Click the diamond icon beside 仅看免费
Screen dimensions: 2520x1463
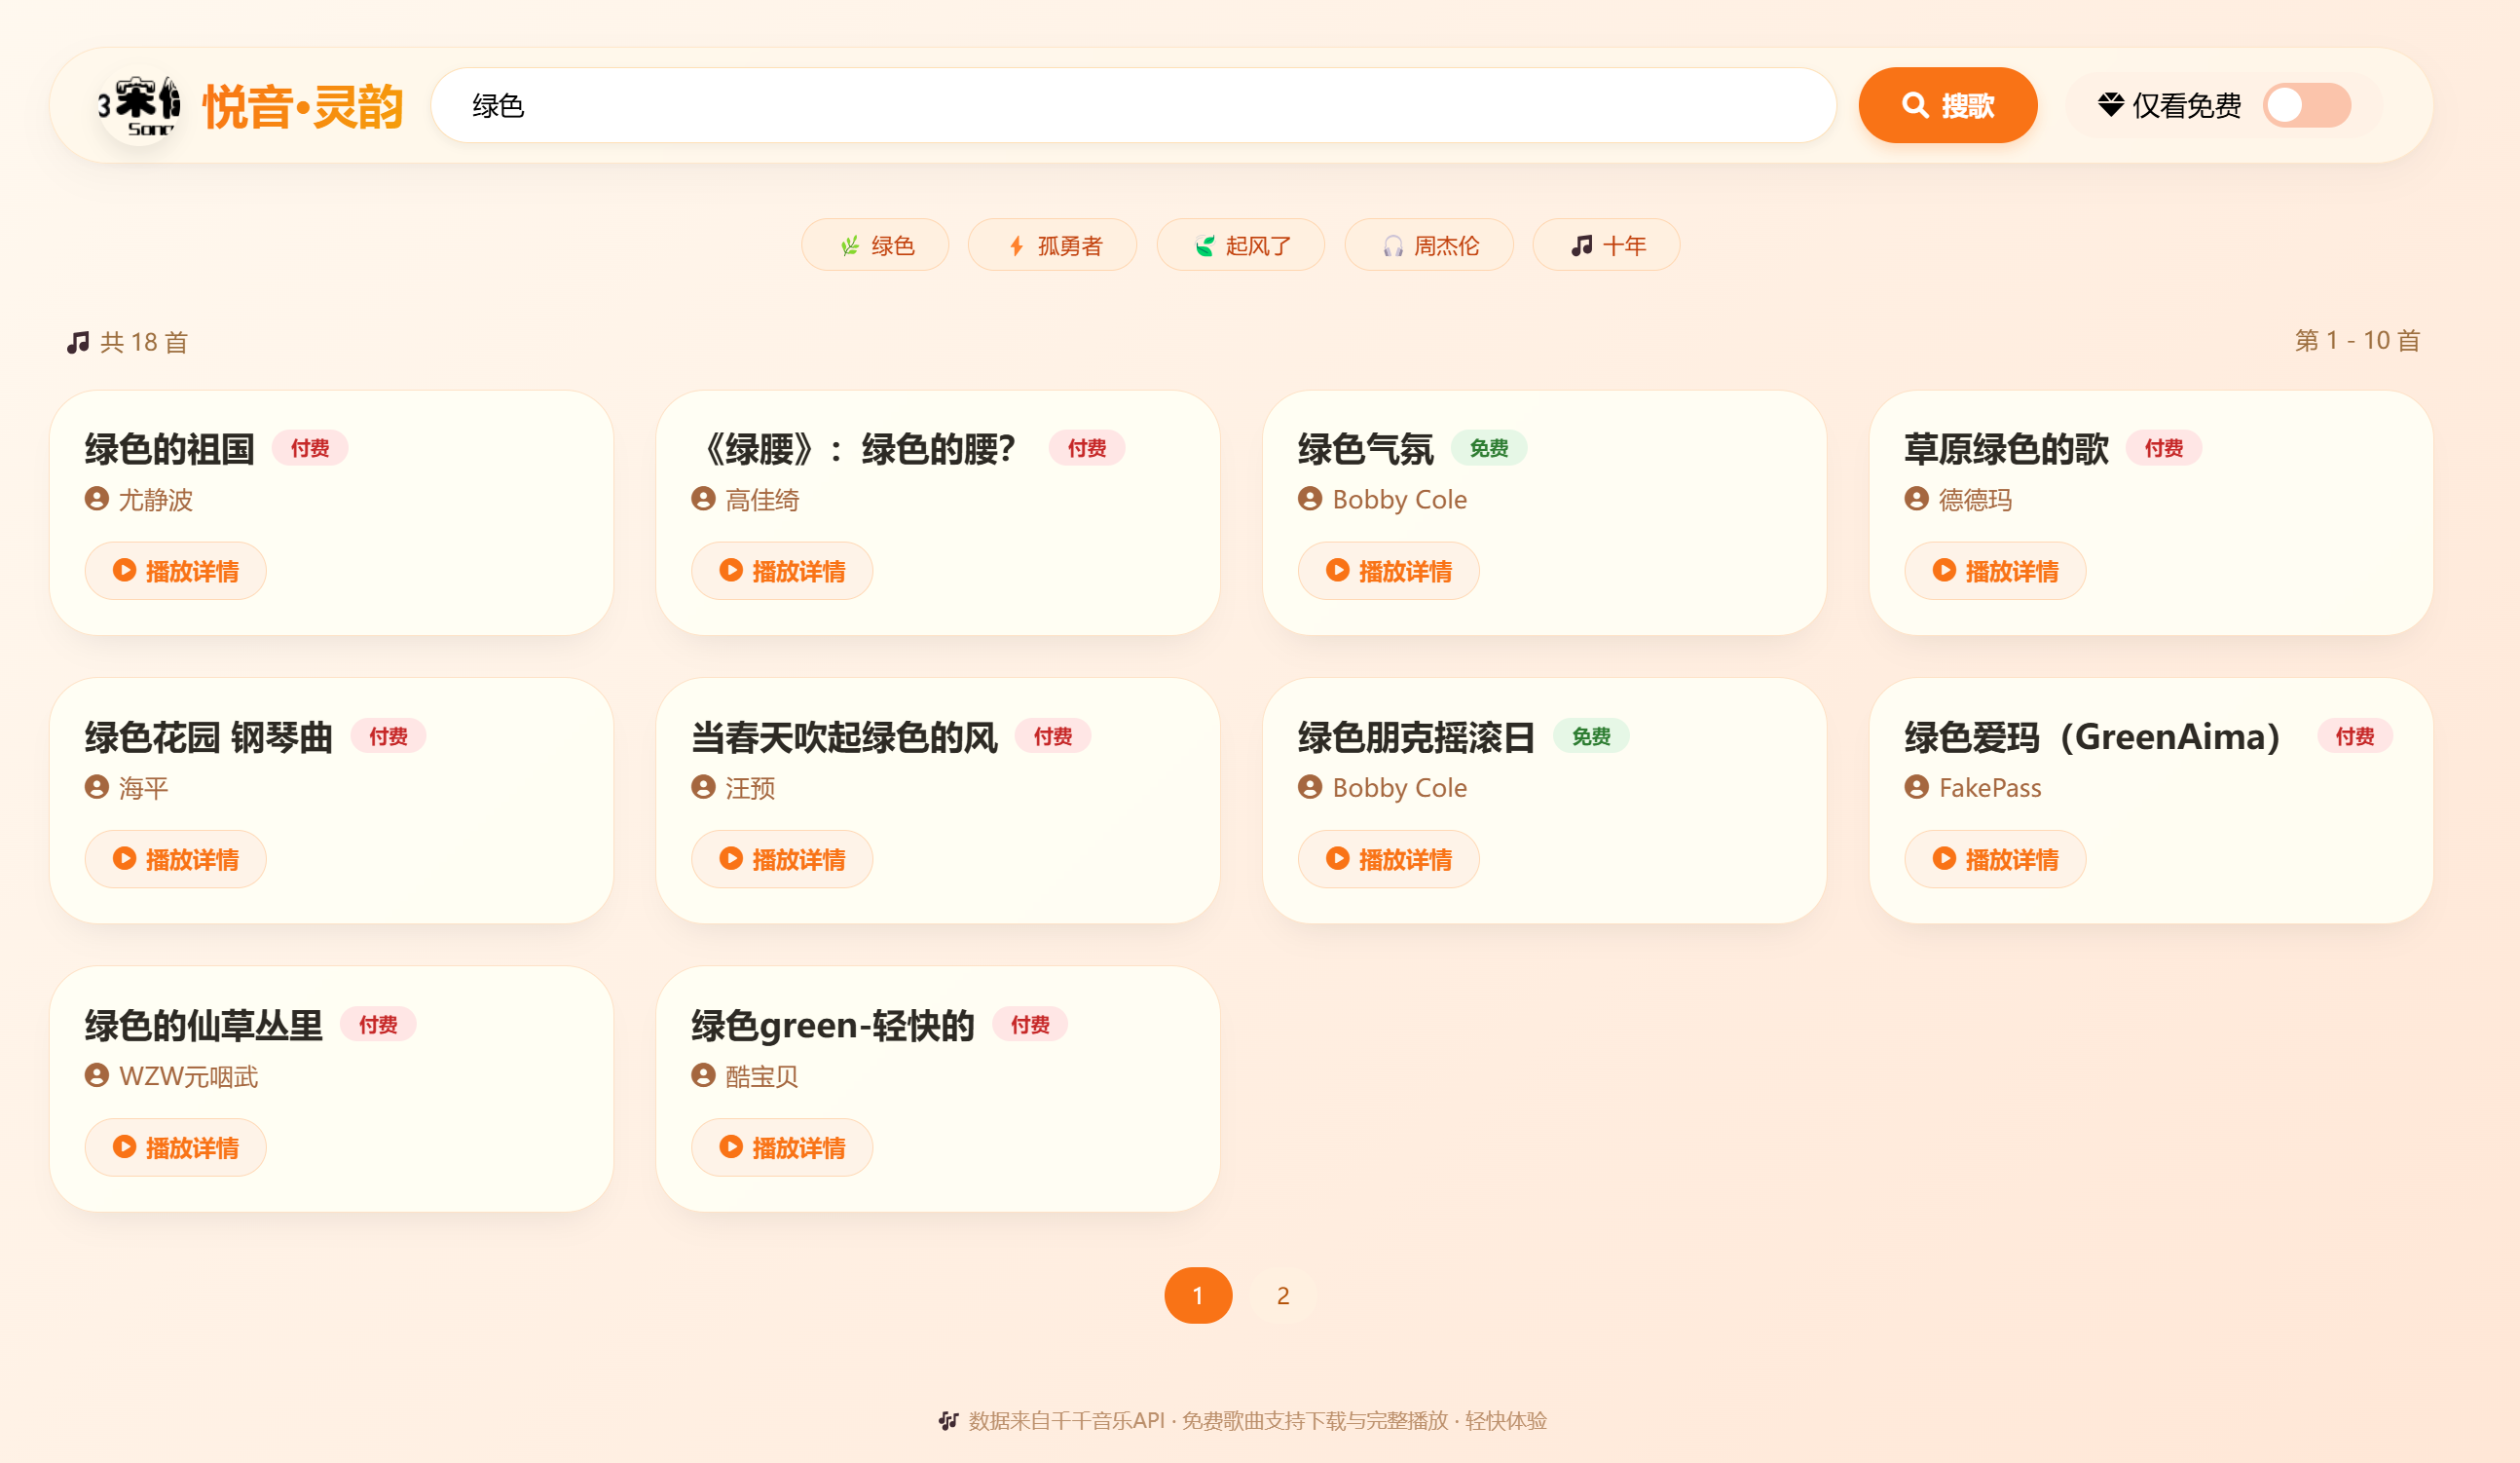tap(2111, 105)
